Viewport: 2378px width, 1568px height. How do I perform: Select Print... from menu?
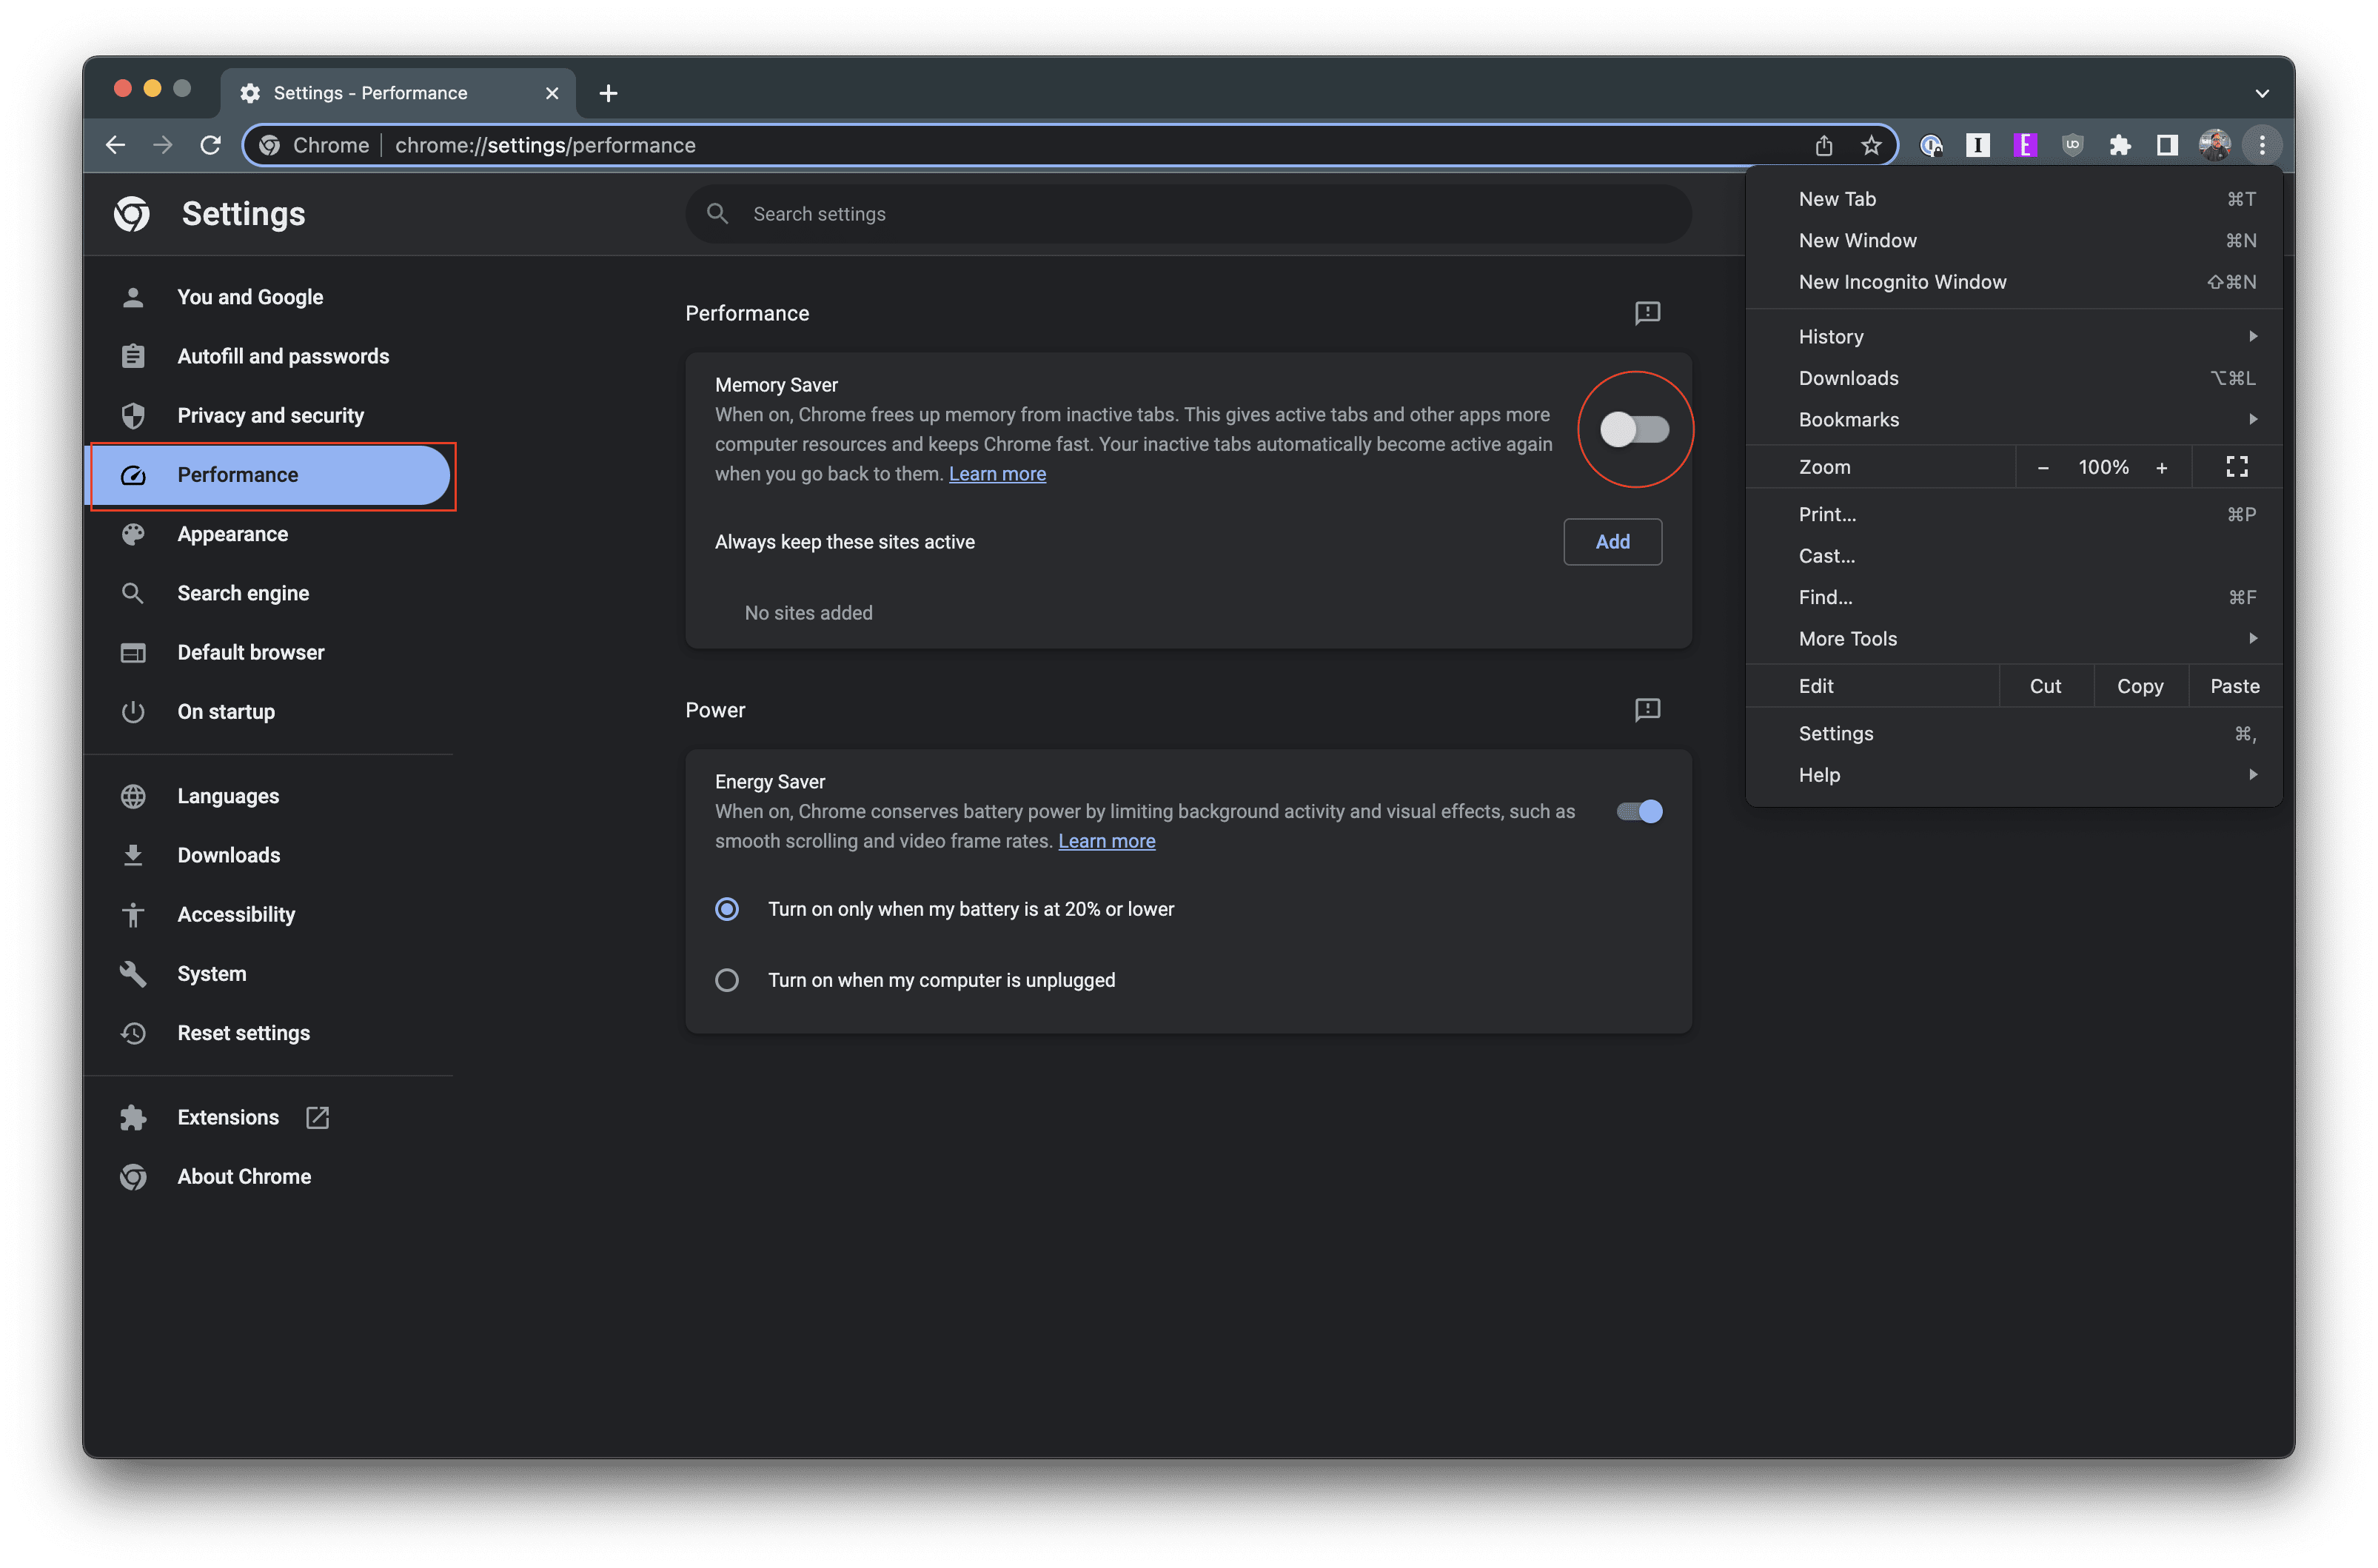click(2014, 514)
